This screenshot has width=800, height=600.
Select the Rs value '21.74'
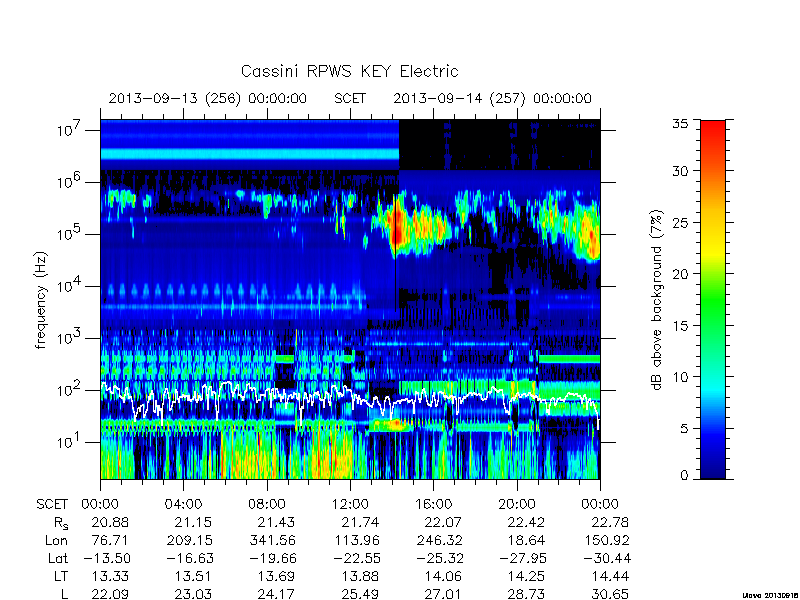360,522
